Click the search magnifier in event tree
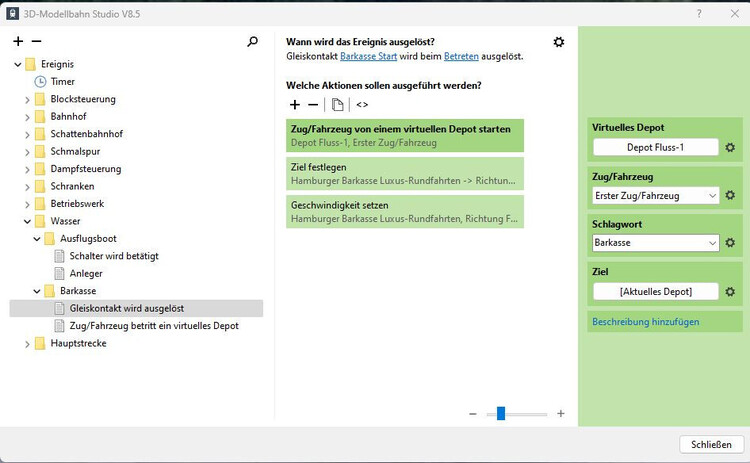 coord(253,42)
